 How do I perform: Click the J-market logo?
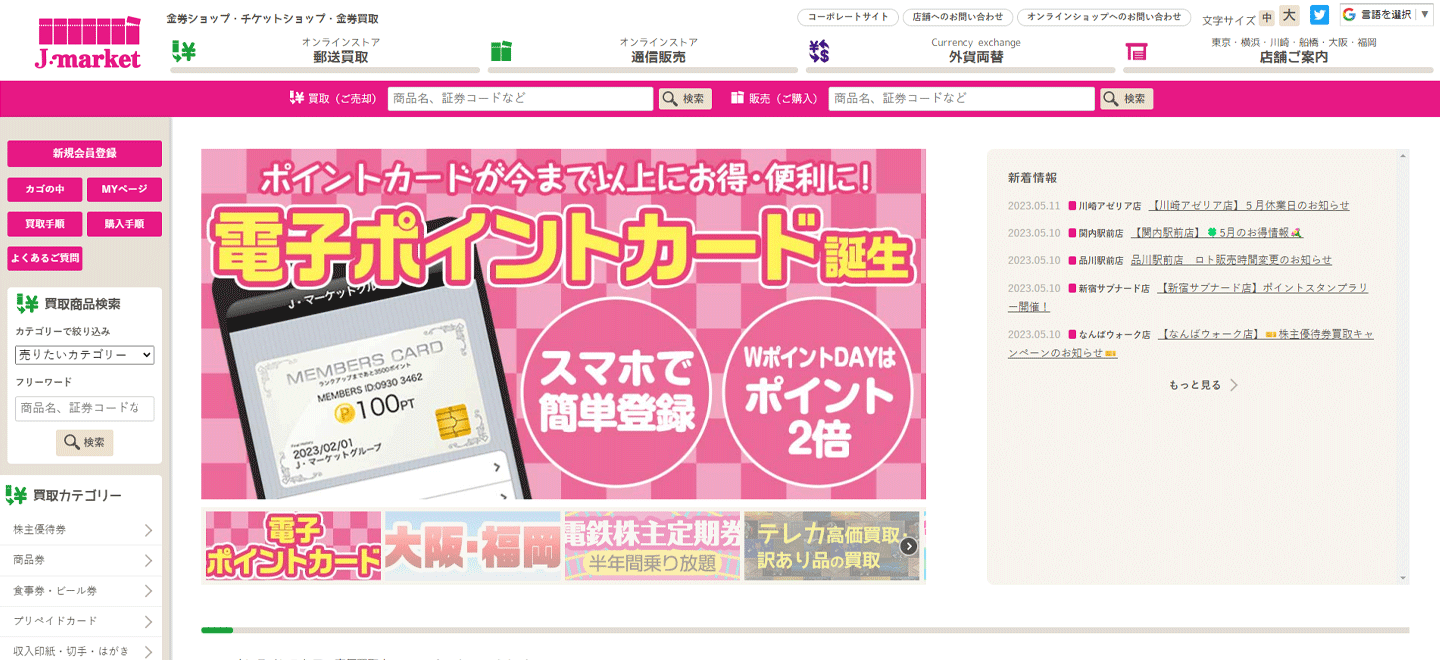[88, 43]
